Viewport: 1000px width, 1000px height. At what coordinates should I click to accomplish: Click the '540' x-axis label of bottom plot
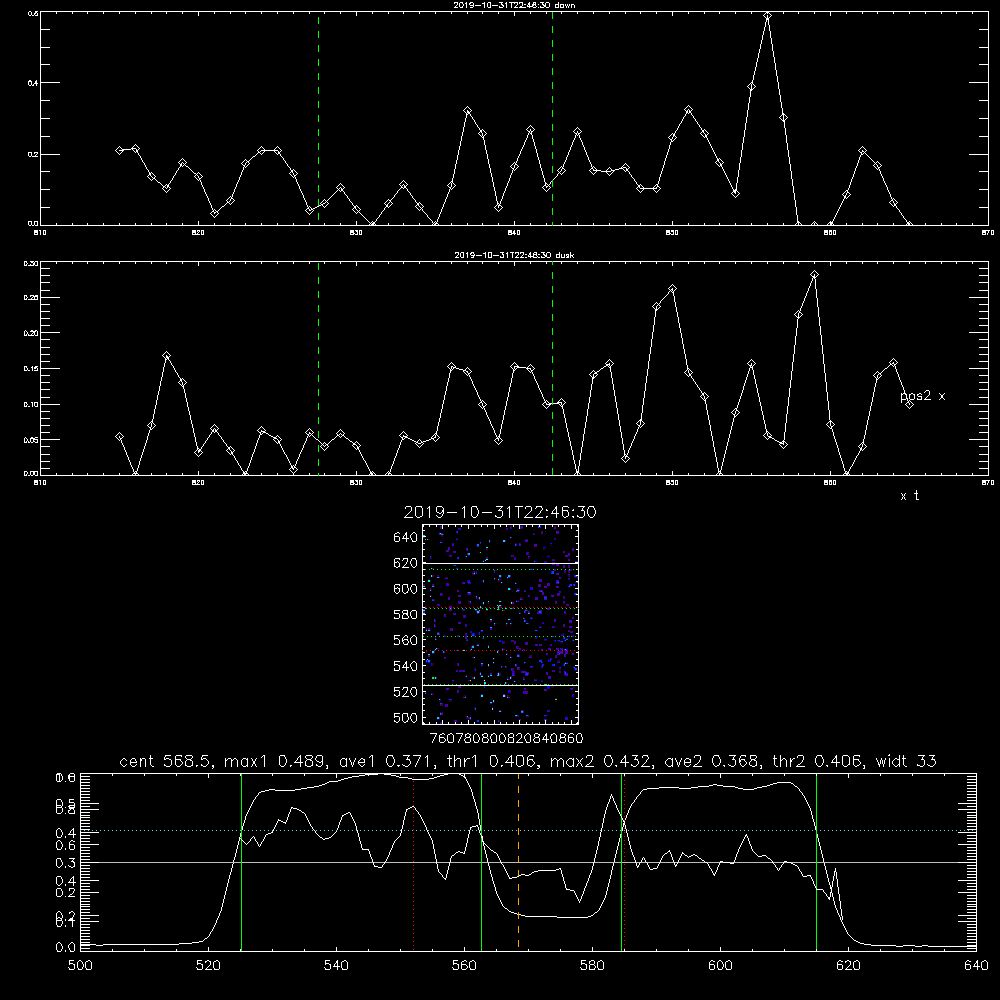[336, 966]
